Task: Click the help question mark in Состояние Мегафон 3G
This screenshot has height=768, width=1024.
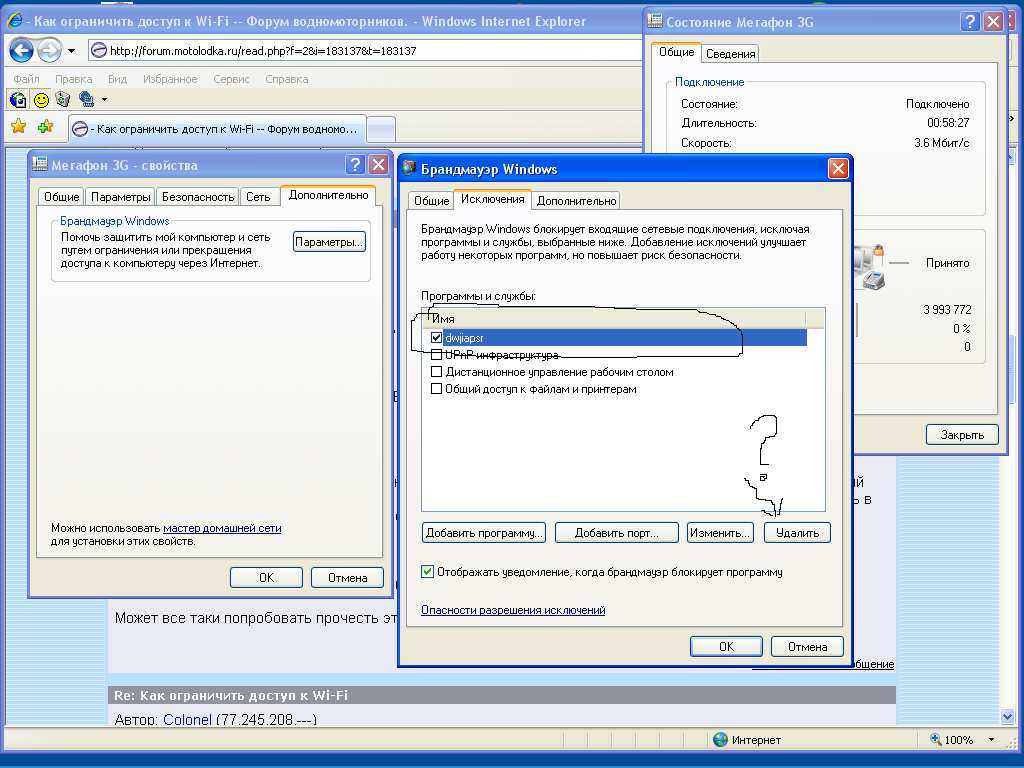Action: point(970,22)
